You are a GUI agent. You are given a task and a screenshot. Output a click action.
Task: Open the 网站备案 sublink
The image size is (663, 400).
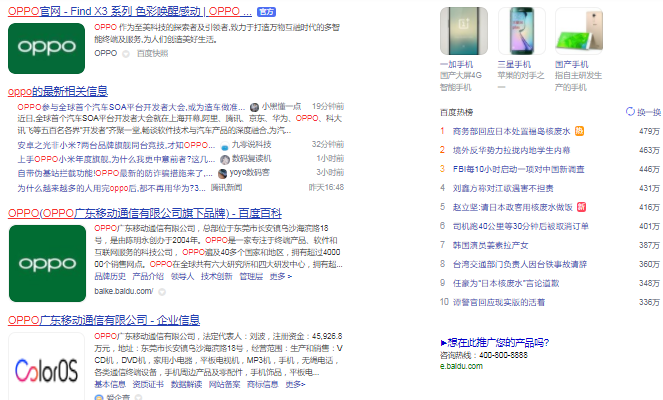pos(224,384)
